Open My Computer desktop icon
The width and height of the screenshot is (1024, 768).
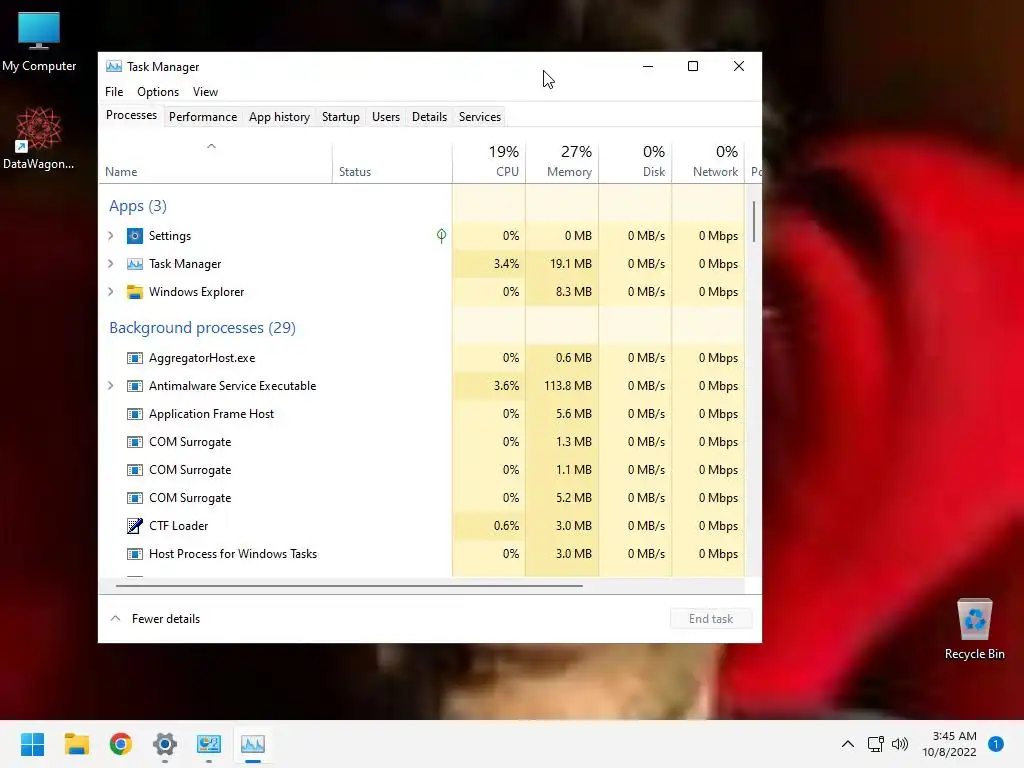tap(39, 42)
